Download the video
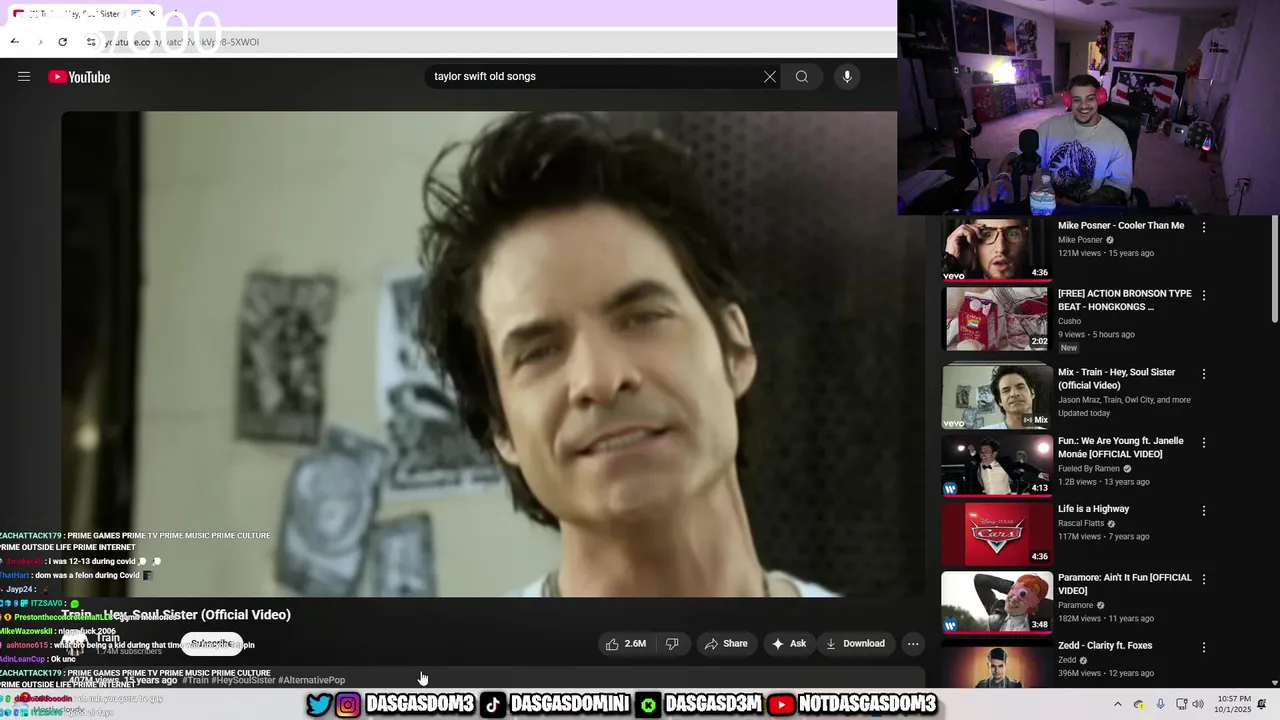This screenshot has height=720, width=1280. 855,644
